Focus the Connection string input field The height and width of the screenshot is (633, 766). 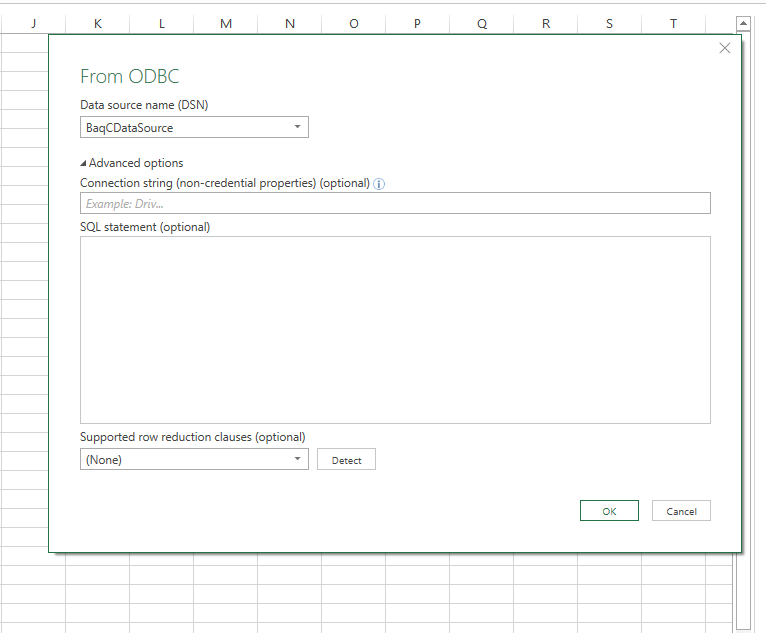[395, 203]
